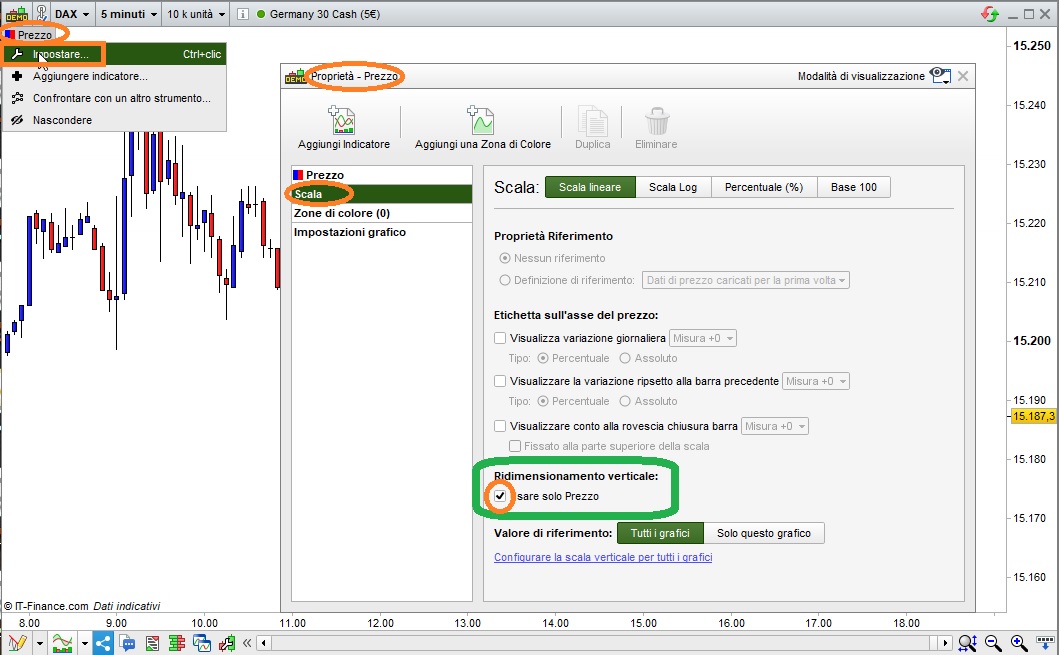This screenshot has height=655, width=1059.
Task: Click the panel with blue down arrow icon
Action: tap(1045, 641)
